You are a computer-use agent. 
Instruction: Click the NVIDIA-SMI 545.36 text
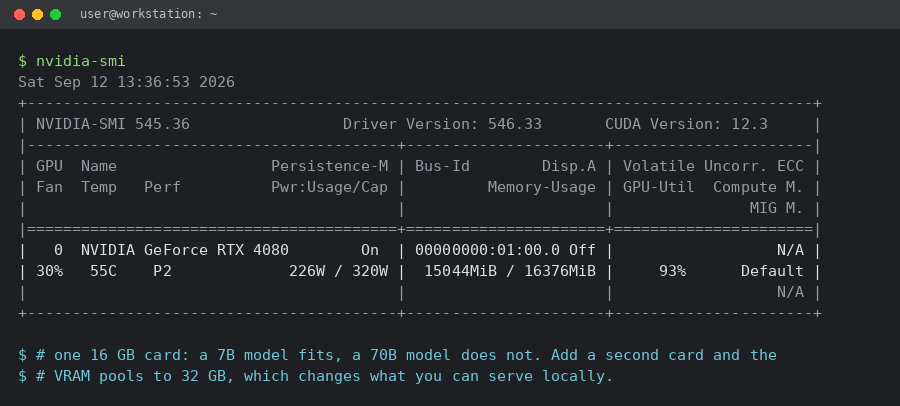(112, 124)
